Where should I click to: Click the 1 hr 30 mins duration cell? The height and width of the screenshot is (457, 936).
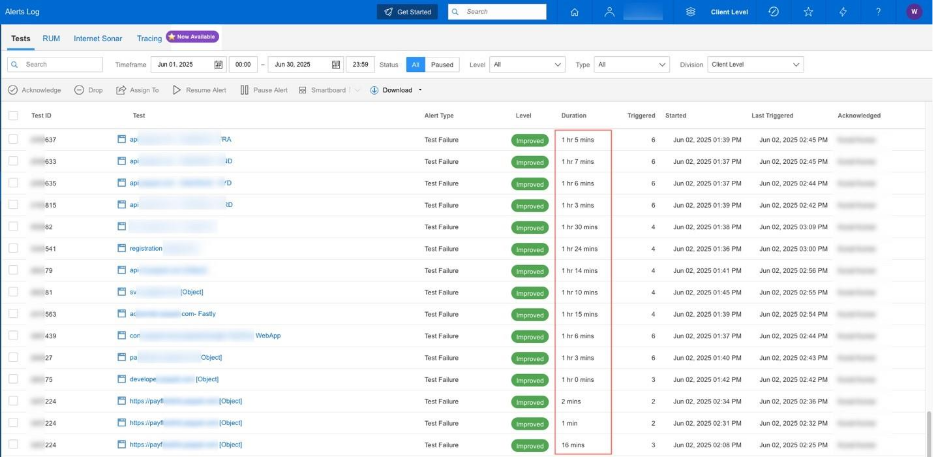pyautogui.click(x=579, y=227)
